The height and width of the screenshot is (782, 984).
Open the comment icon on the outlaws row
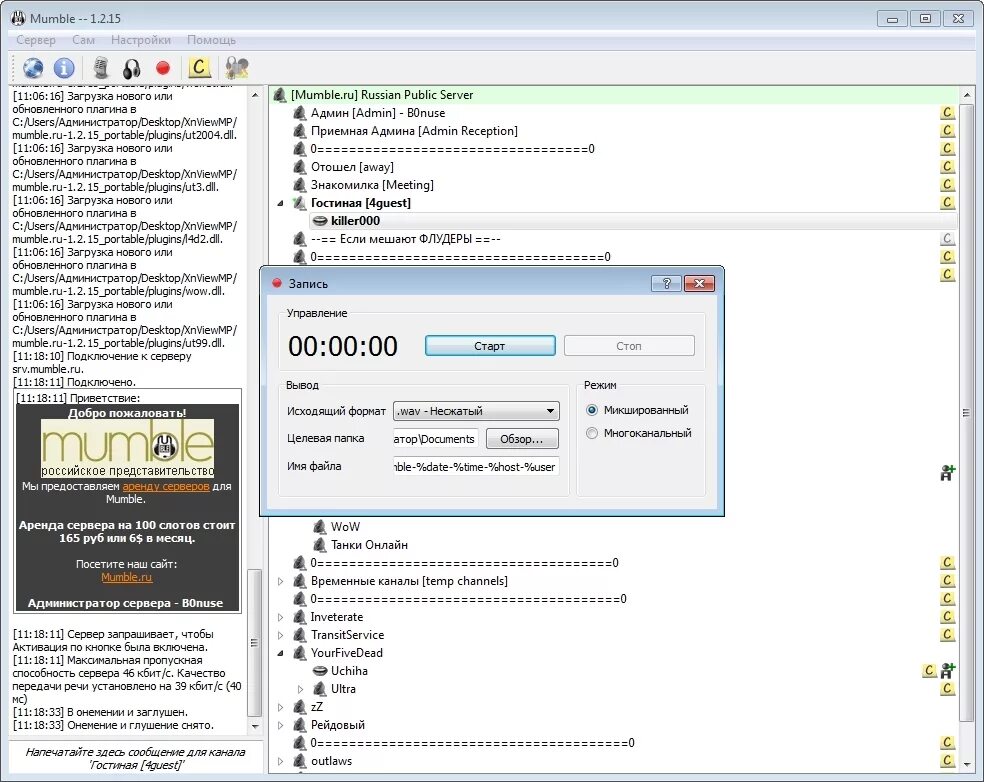pyautogui.click(x=948, y=761)
